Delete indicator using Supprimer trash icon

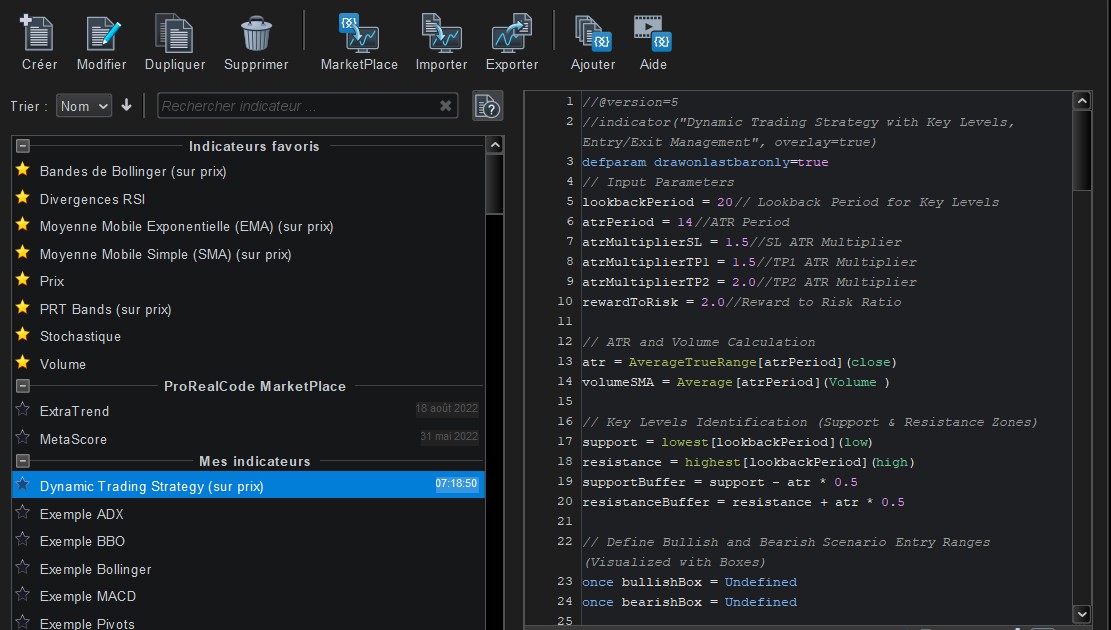click(x=256, y=35)
